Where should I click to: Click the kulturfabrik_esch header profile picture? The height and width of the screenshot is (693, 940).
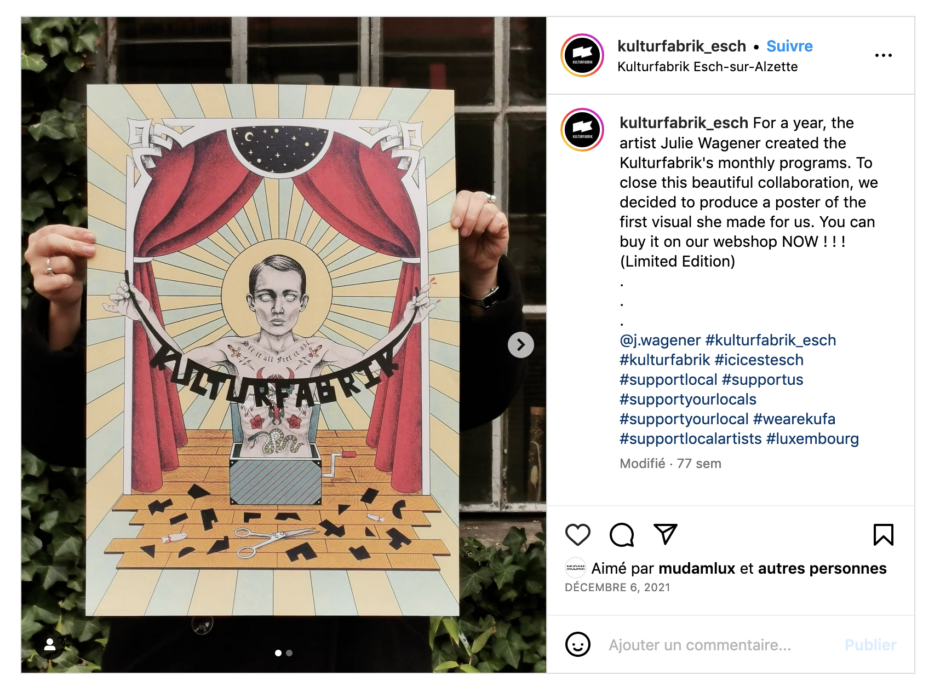(x=582, y=55)
